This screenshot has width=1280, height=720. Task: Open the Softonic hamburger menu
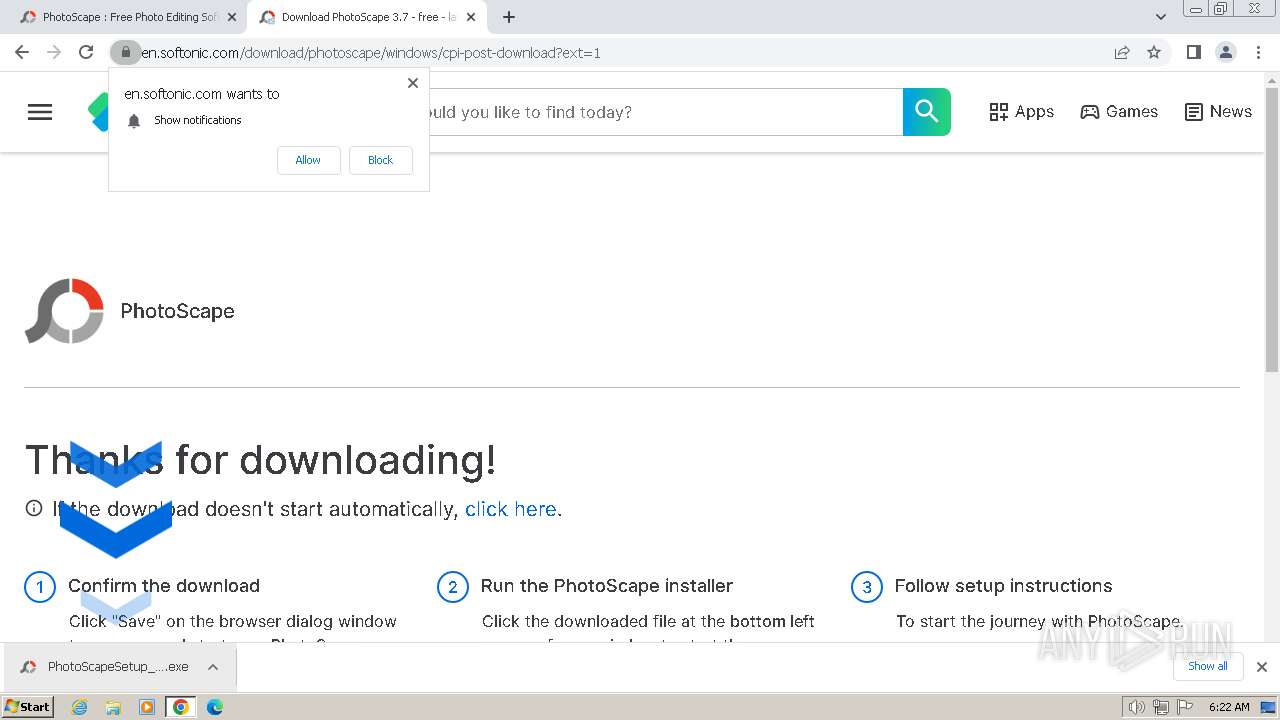pyautogui.click(x=40, y=112)
